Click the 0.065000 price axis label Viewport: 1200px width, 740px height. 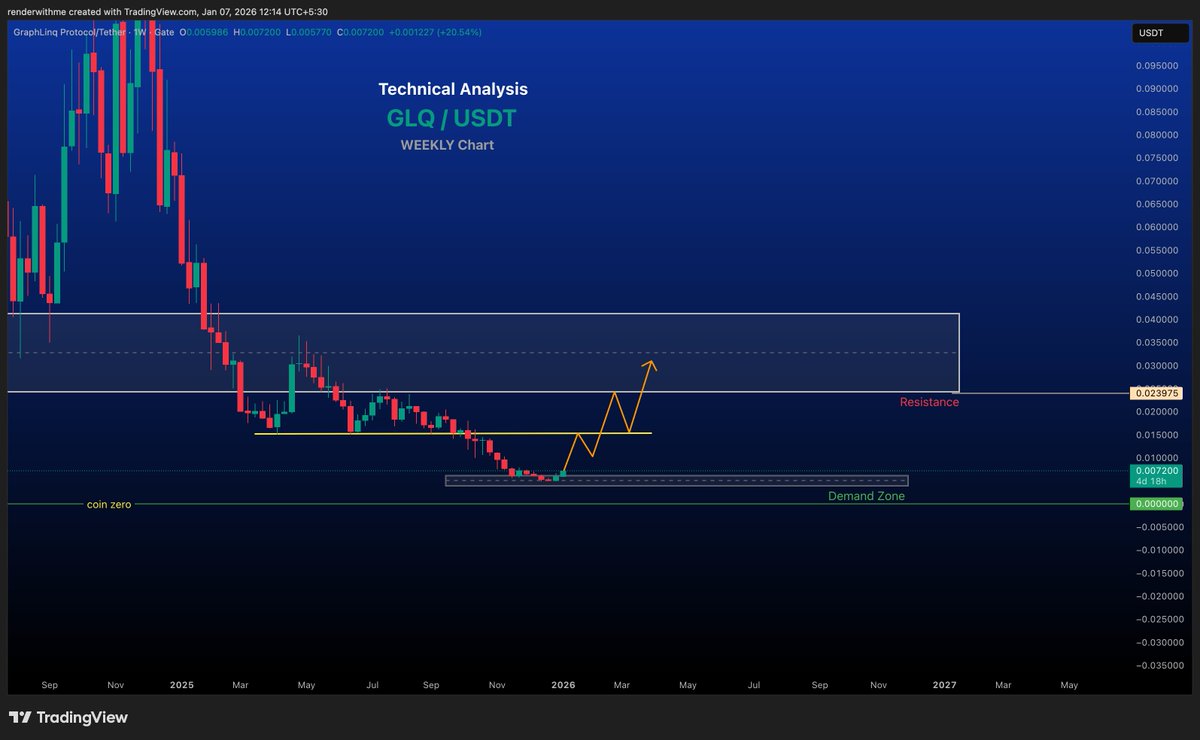pyautogui.click(x=1156, y=204)
